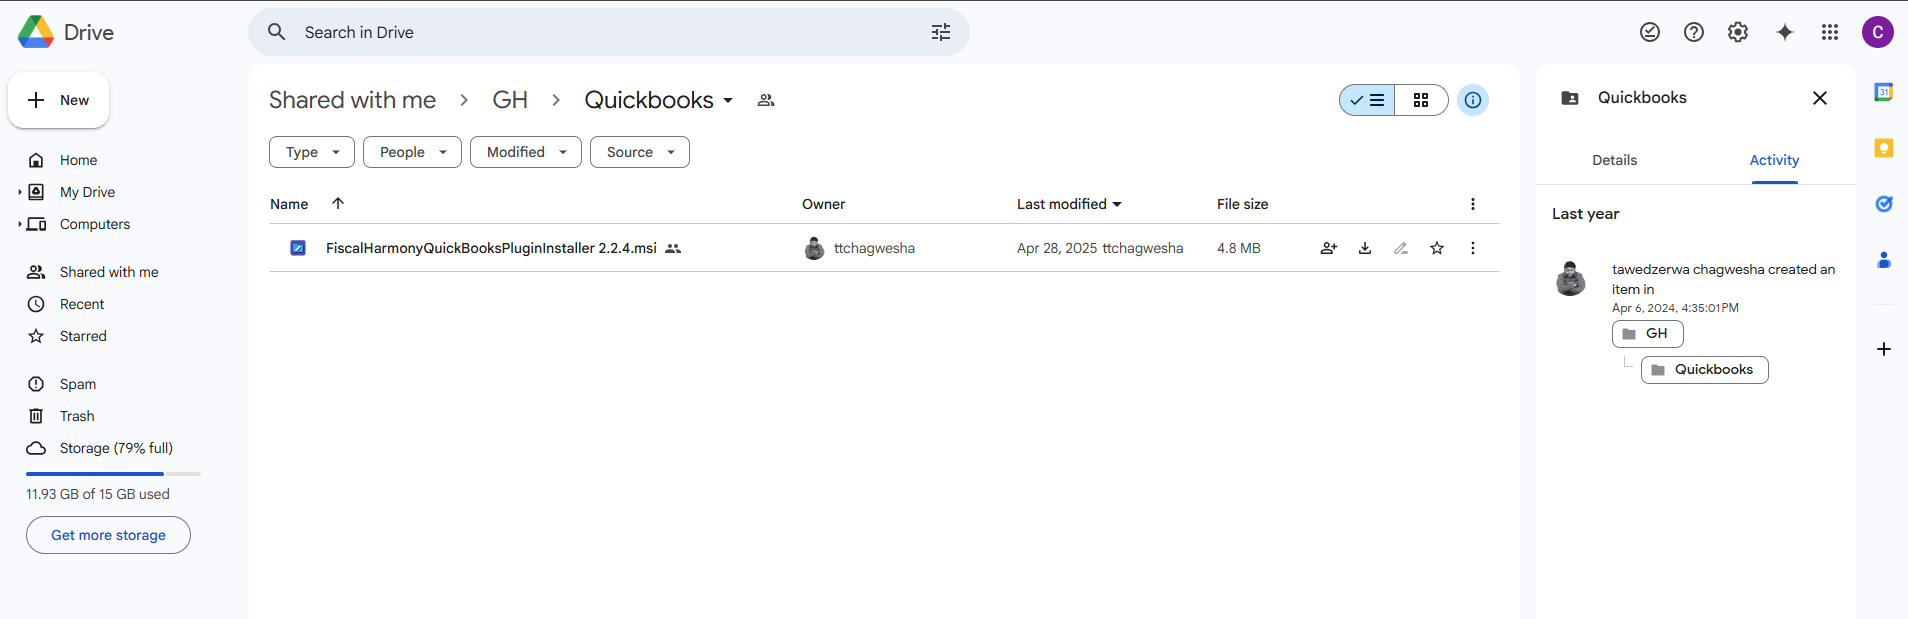Switch to the Activity tab
The height and width of the screenshot is (619, 1908).
click(x=1774, y=160)
